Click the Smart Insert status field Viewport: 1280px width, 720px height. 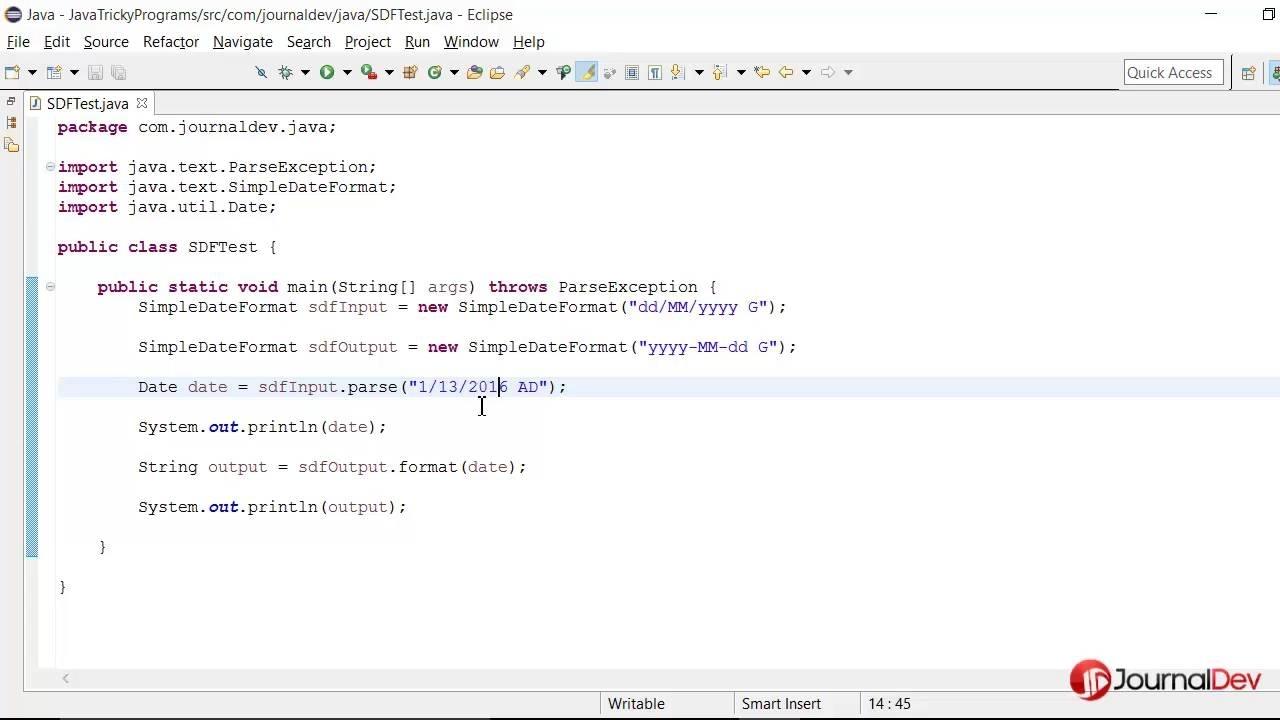click(796, 704)
